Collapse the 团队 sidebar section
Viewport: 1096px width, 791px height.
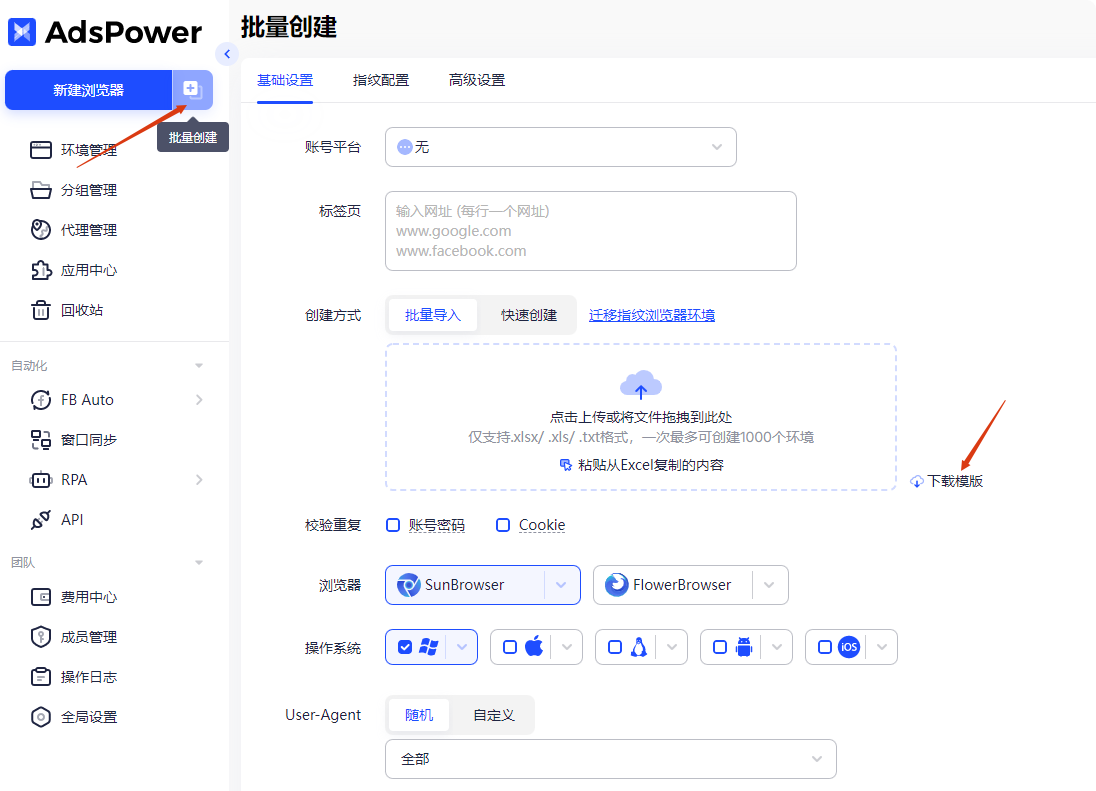(x=199, y=563)
